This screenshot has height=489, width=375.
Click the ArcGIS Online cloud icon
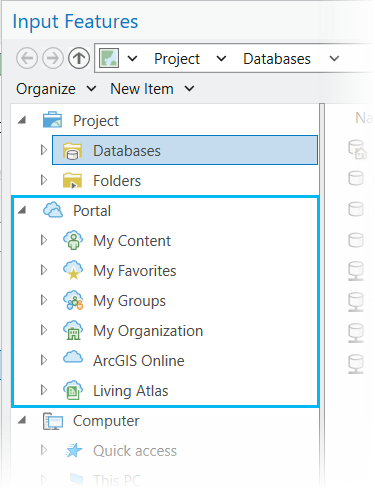click(73, 357)
